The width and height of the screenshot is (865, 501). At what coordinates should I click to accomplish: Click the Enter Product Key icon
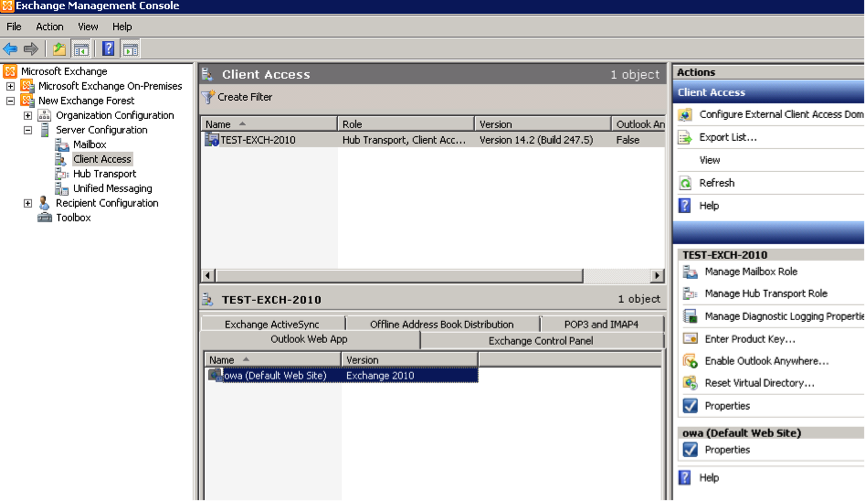click(690, 339)
